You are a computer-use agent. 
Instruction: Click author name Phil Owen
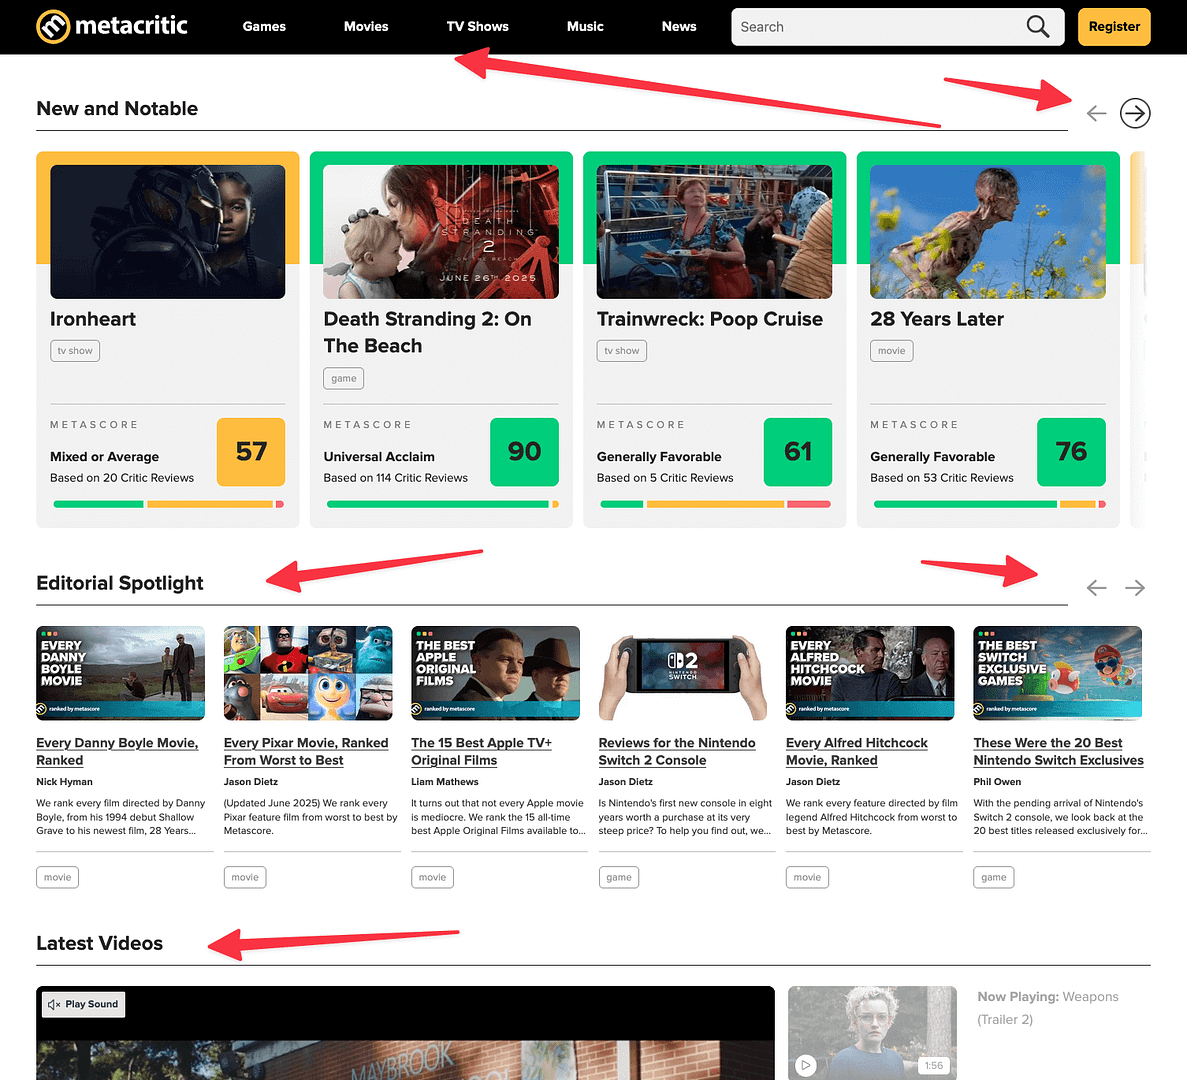coord(997,782)
